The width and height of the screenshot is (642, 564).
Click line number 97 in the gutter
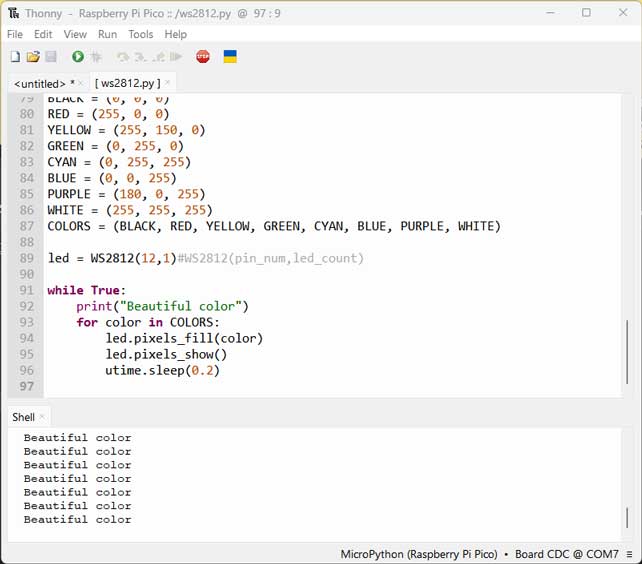tap(27, 386)
